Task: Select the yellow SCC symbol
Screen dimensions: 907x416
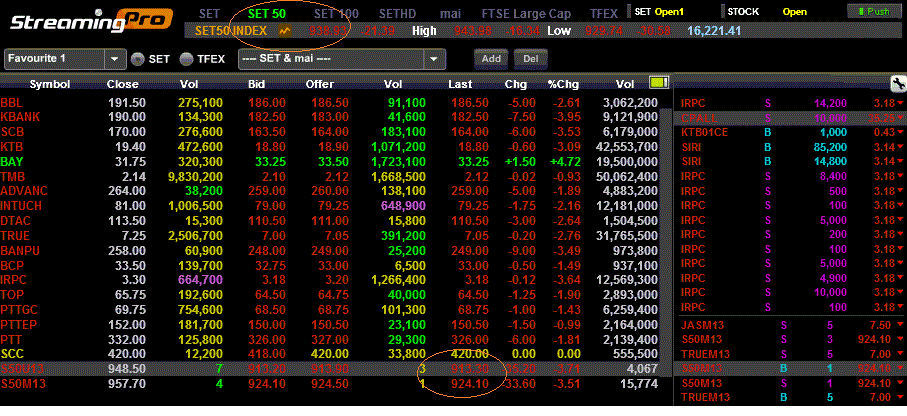Action: coord(12,354)
